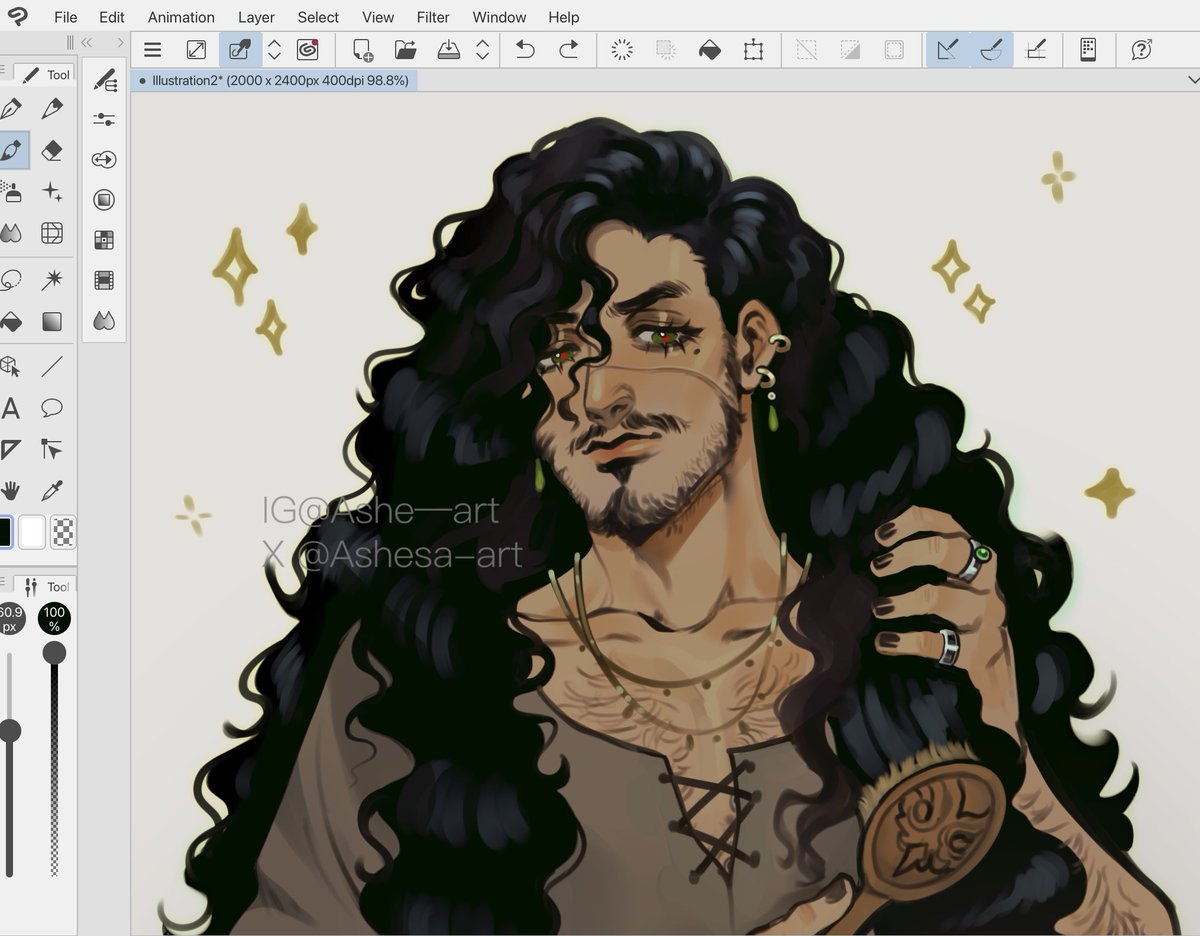The height and width of the screenshot is (936, 1200).
Task: Click the right arrow on palette dock
Action: 120,42
